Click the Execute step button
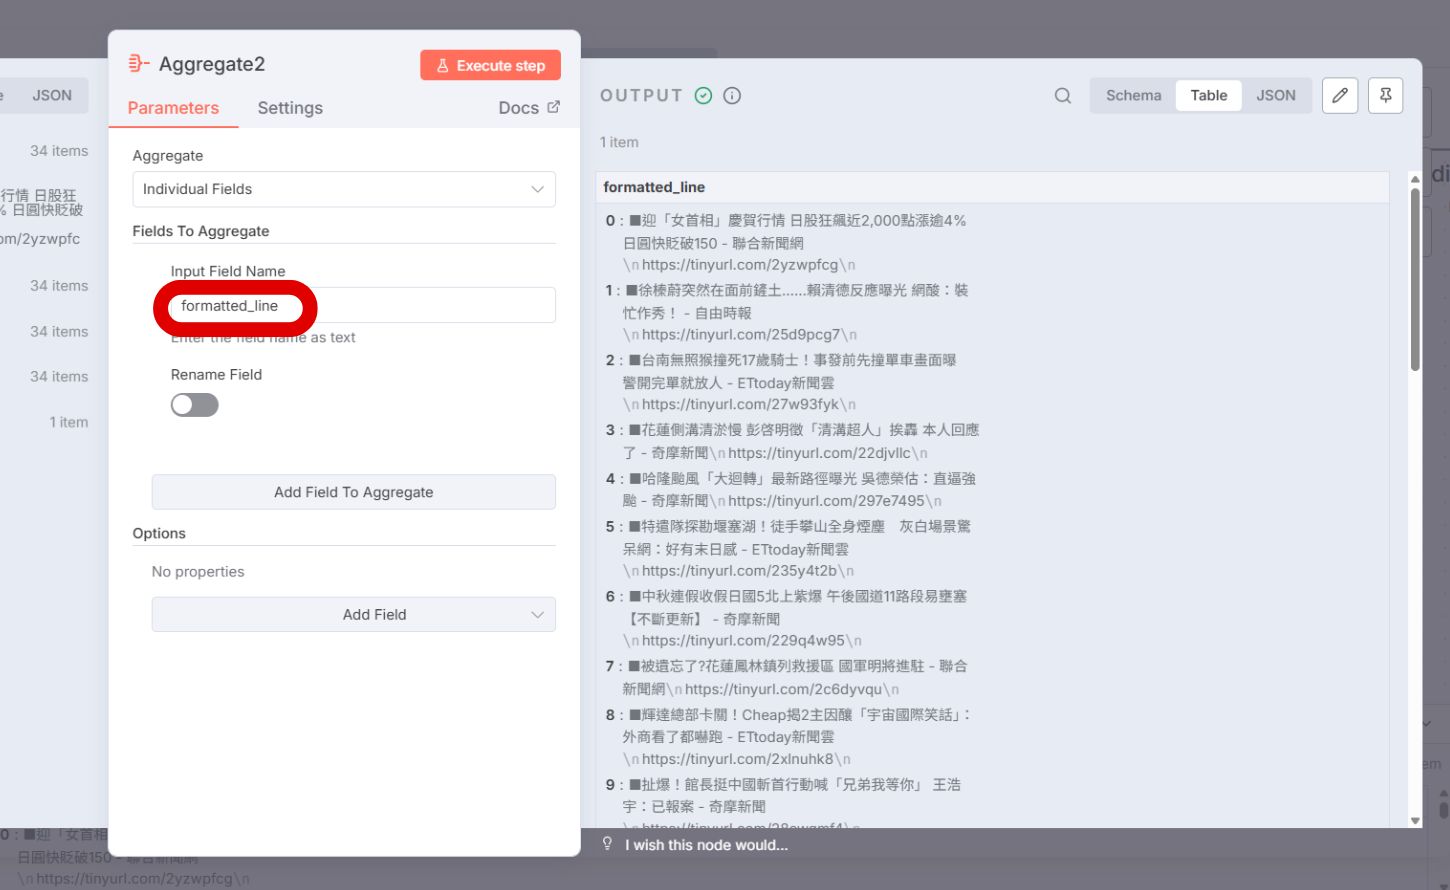Screen dimensions: 1450x890 click(x=490, y=64)
